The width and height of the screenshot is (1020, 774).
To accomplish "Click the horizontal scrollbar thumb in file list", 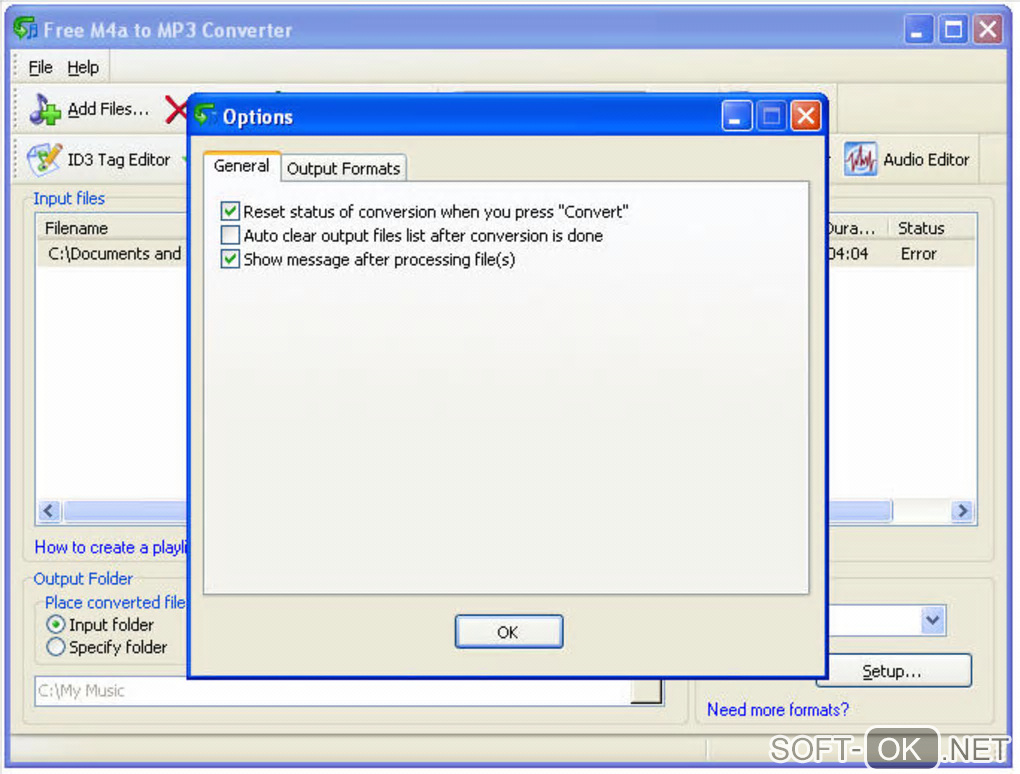I will (477, 511).
